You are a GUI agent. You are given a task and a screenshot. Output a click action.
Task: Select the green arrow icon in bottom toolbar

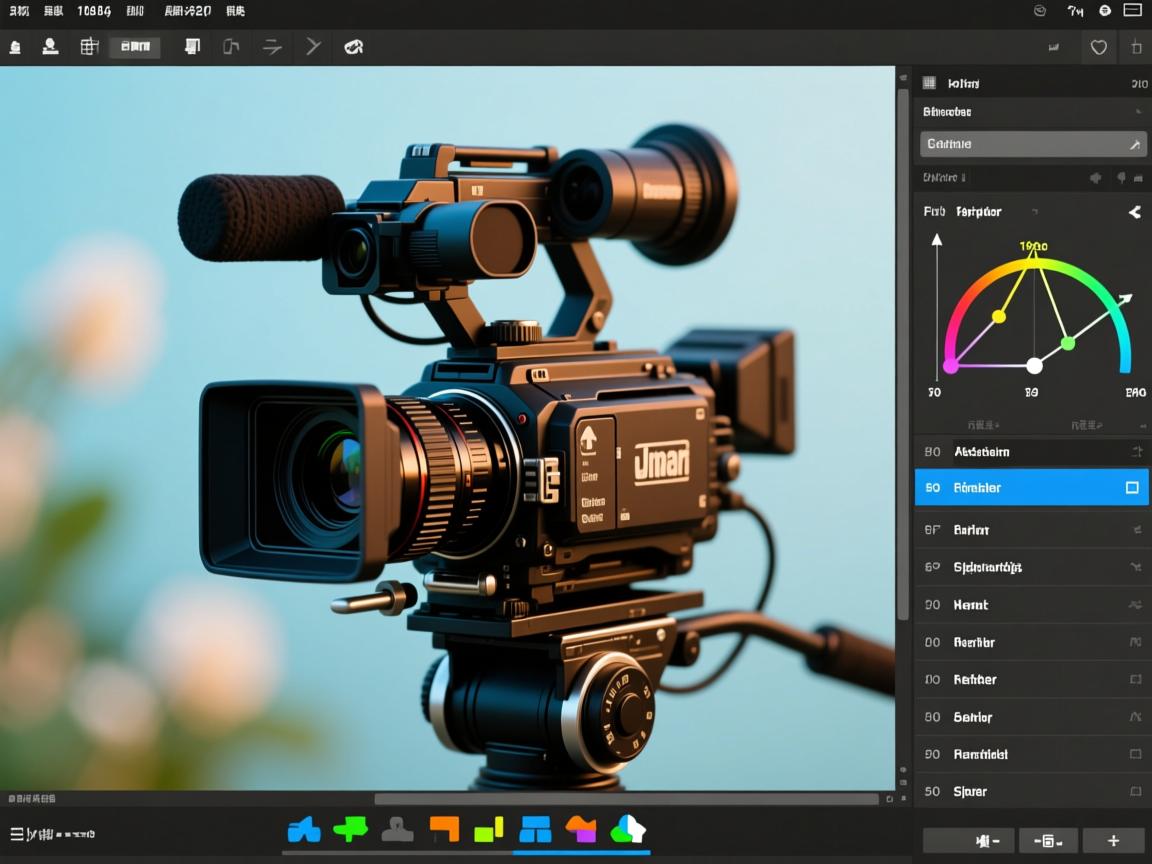point(350,829)
